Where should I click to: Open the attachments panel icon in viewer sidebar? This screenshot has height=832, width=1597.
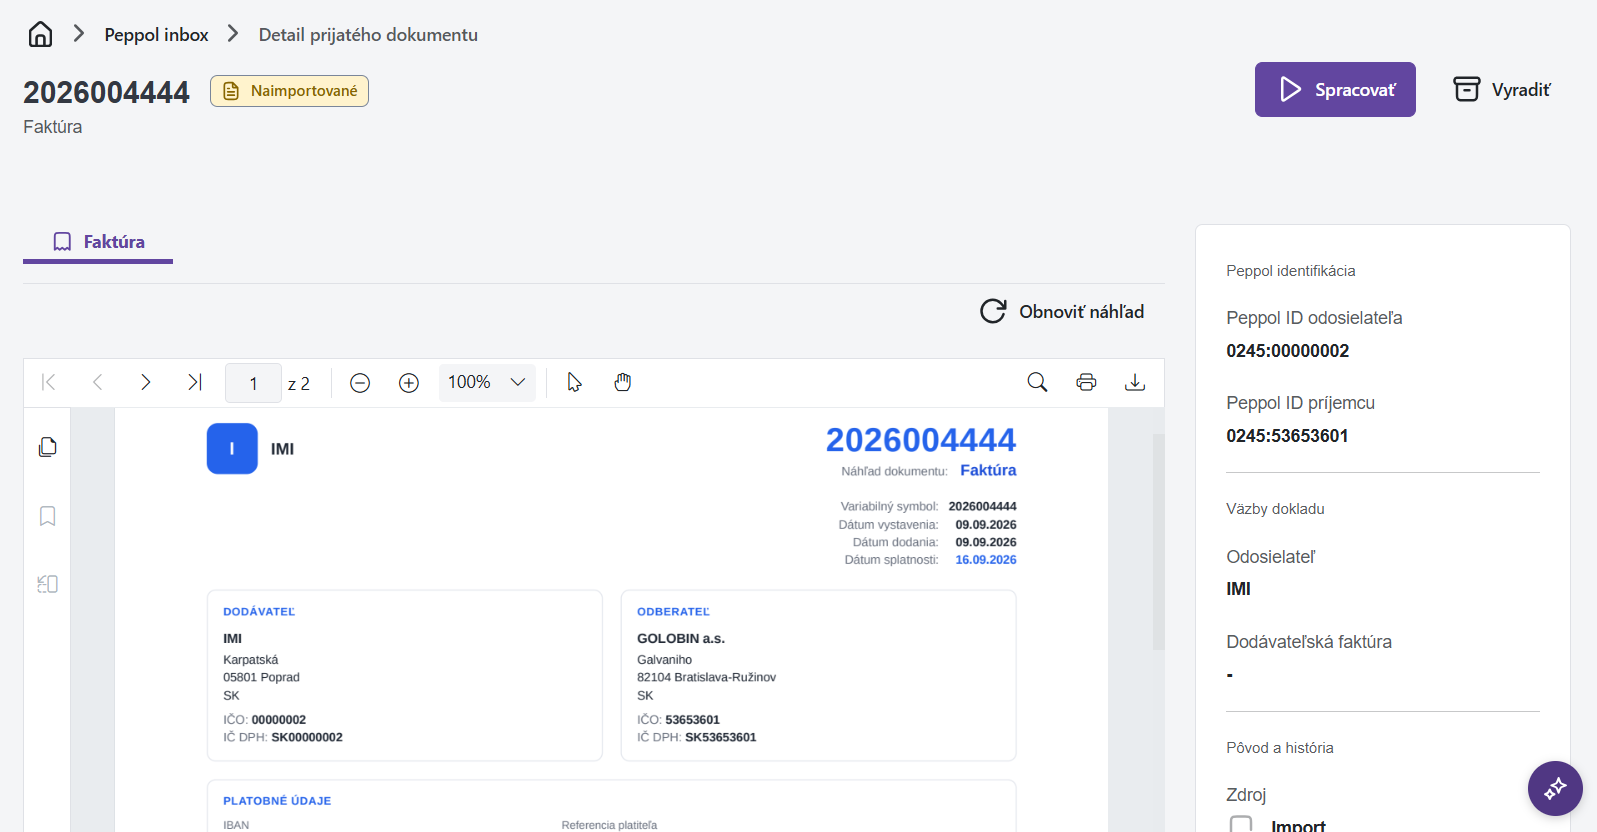click(x=47, y=584)
